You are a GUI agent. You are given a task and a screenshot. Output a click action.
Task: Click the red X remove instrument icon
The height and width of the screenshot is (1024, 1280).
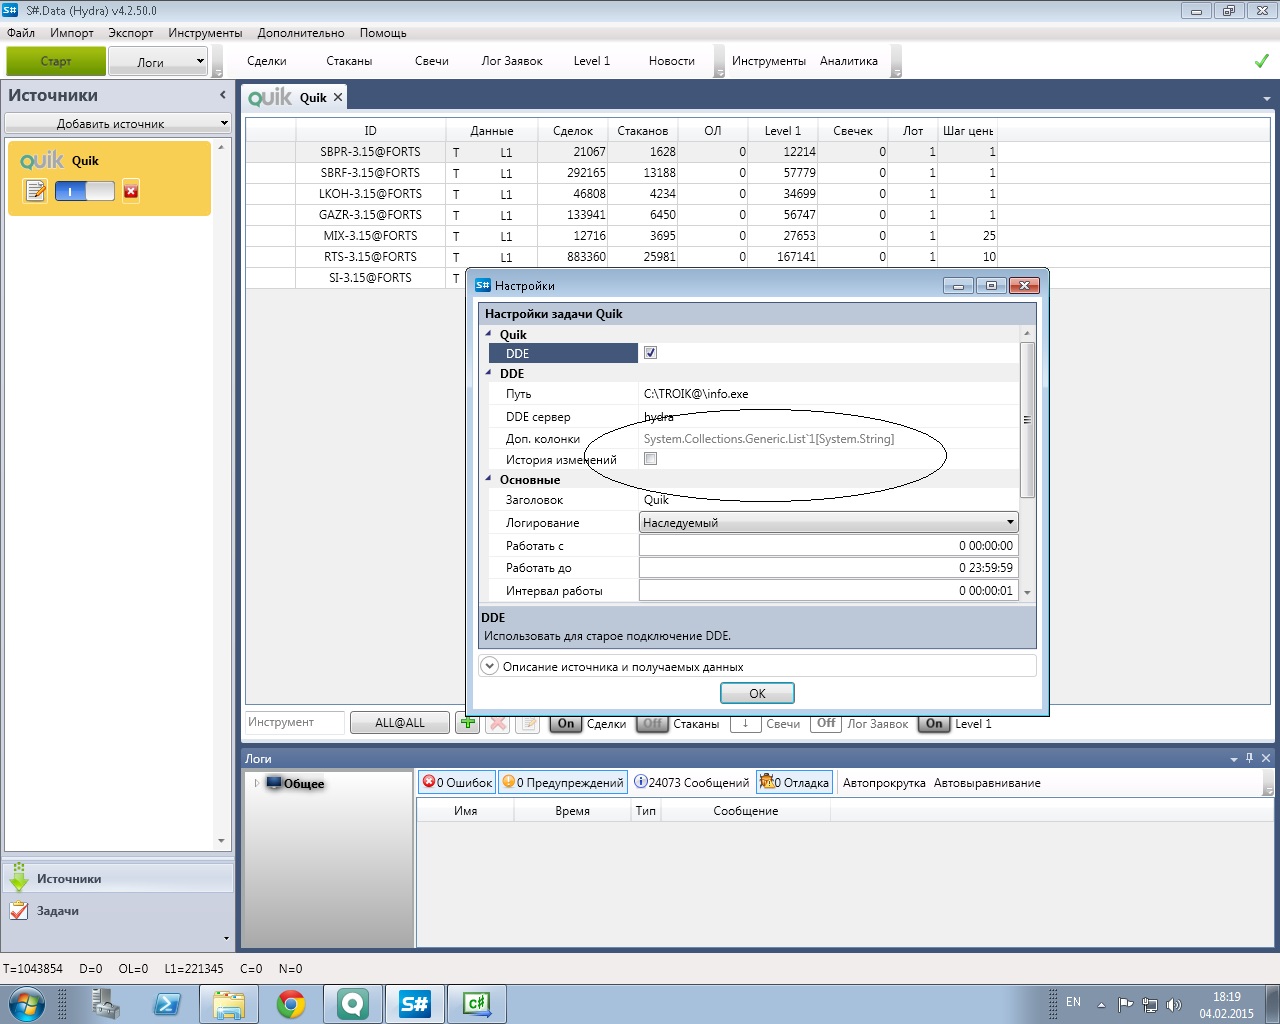pos(498,723)
